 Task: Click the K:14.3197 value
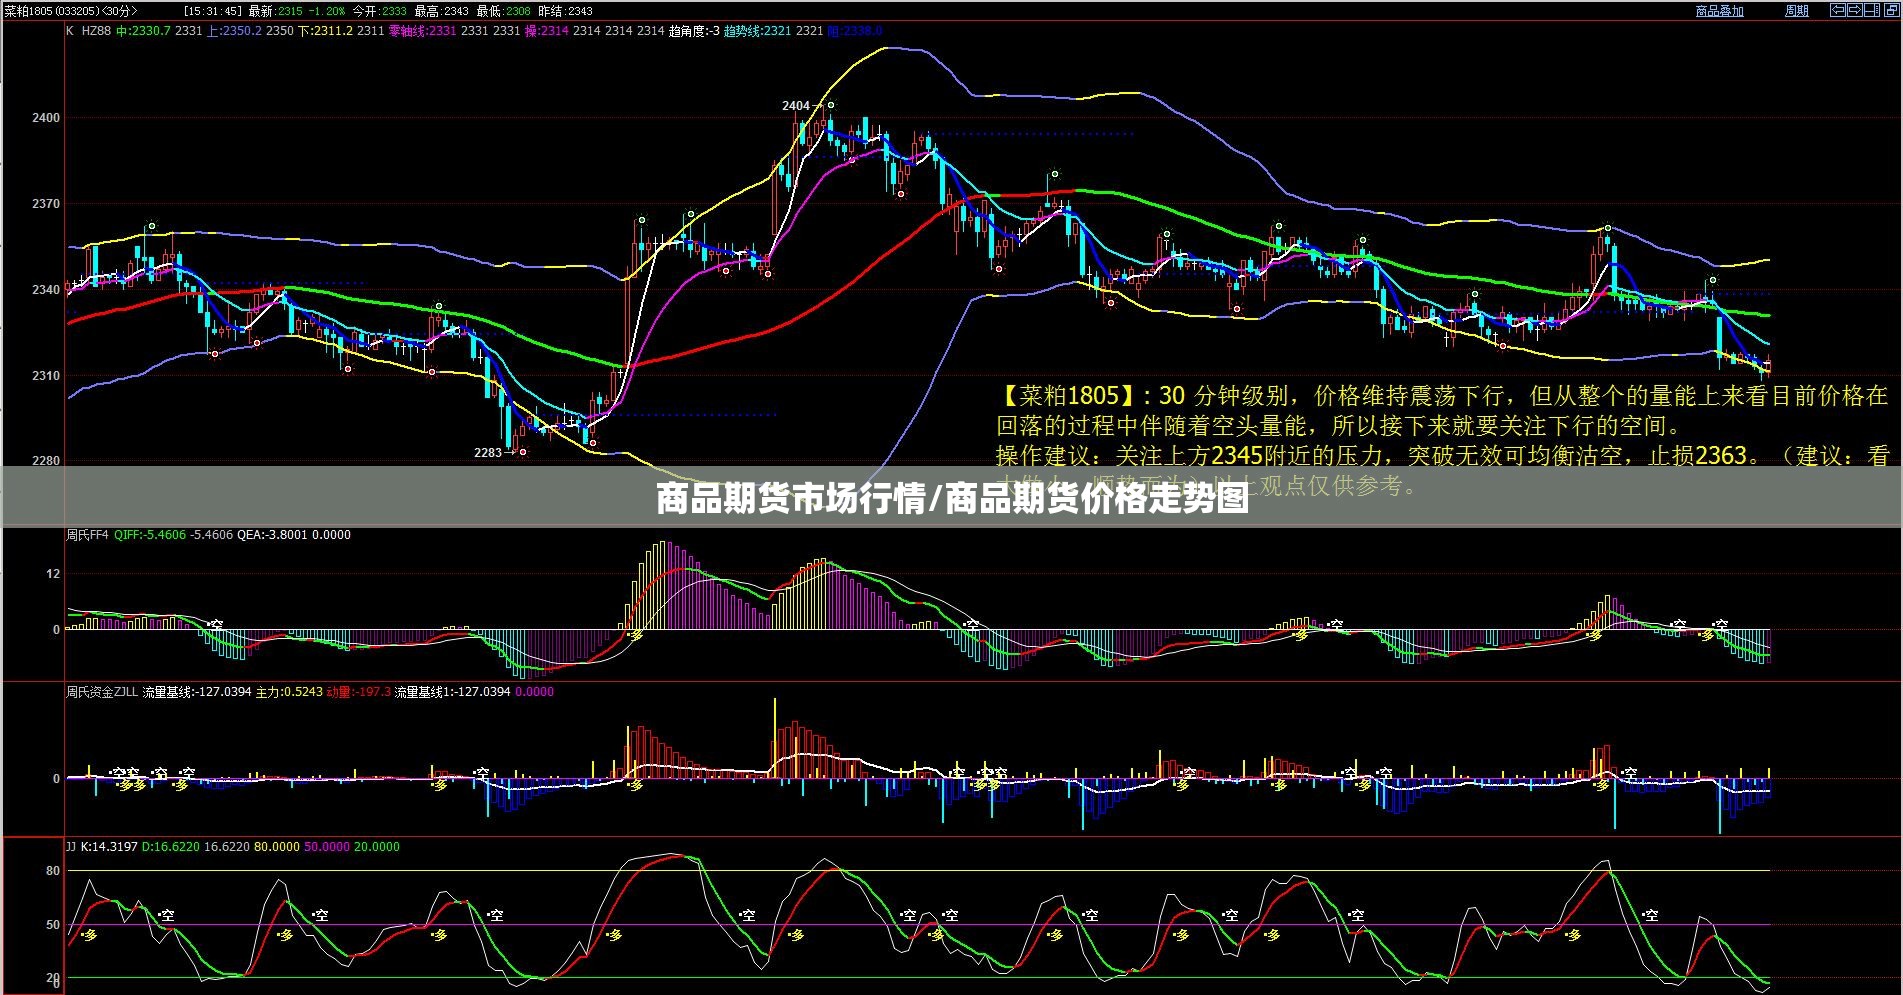coord(109,847)
